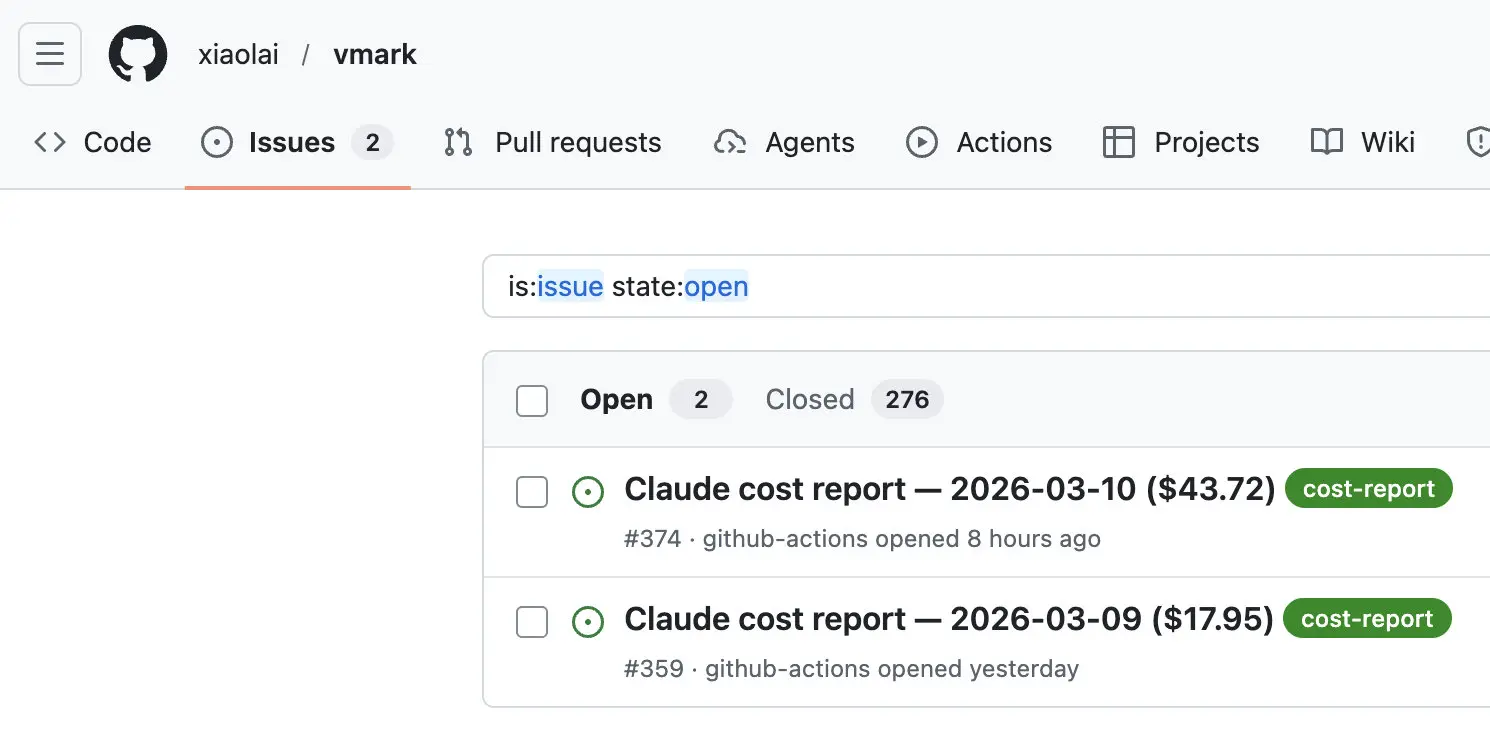Show the 276 Closed issues

pyautogui.click(x=853, y=400)
